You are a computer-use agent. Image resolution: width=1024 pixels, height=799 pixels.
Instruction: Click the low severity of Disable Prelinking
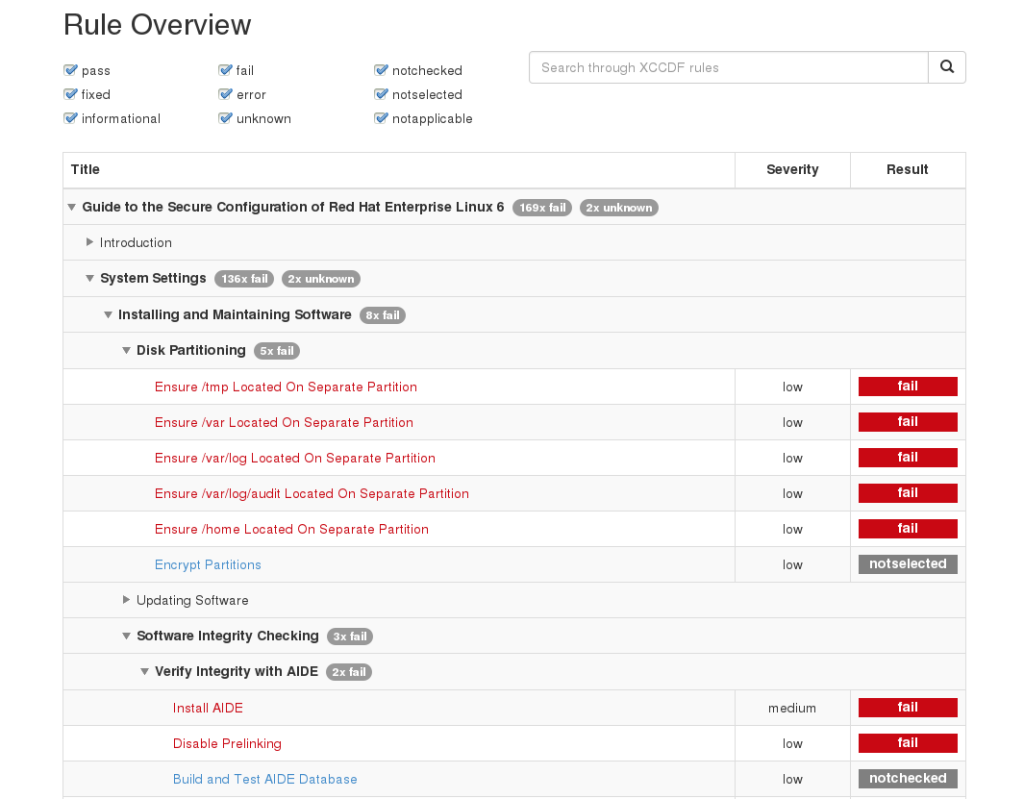[792, 743]
